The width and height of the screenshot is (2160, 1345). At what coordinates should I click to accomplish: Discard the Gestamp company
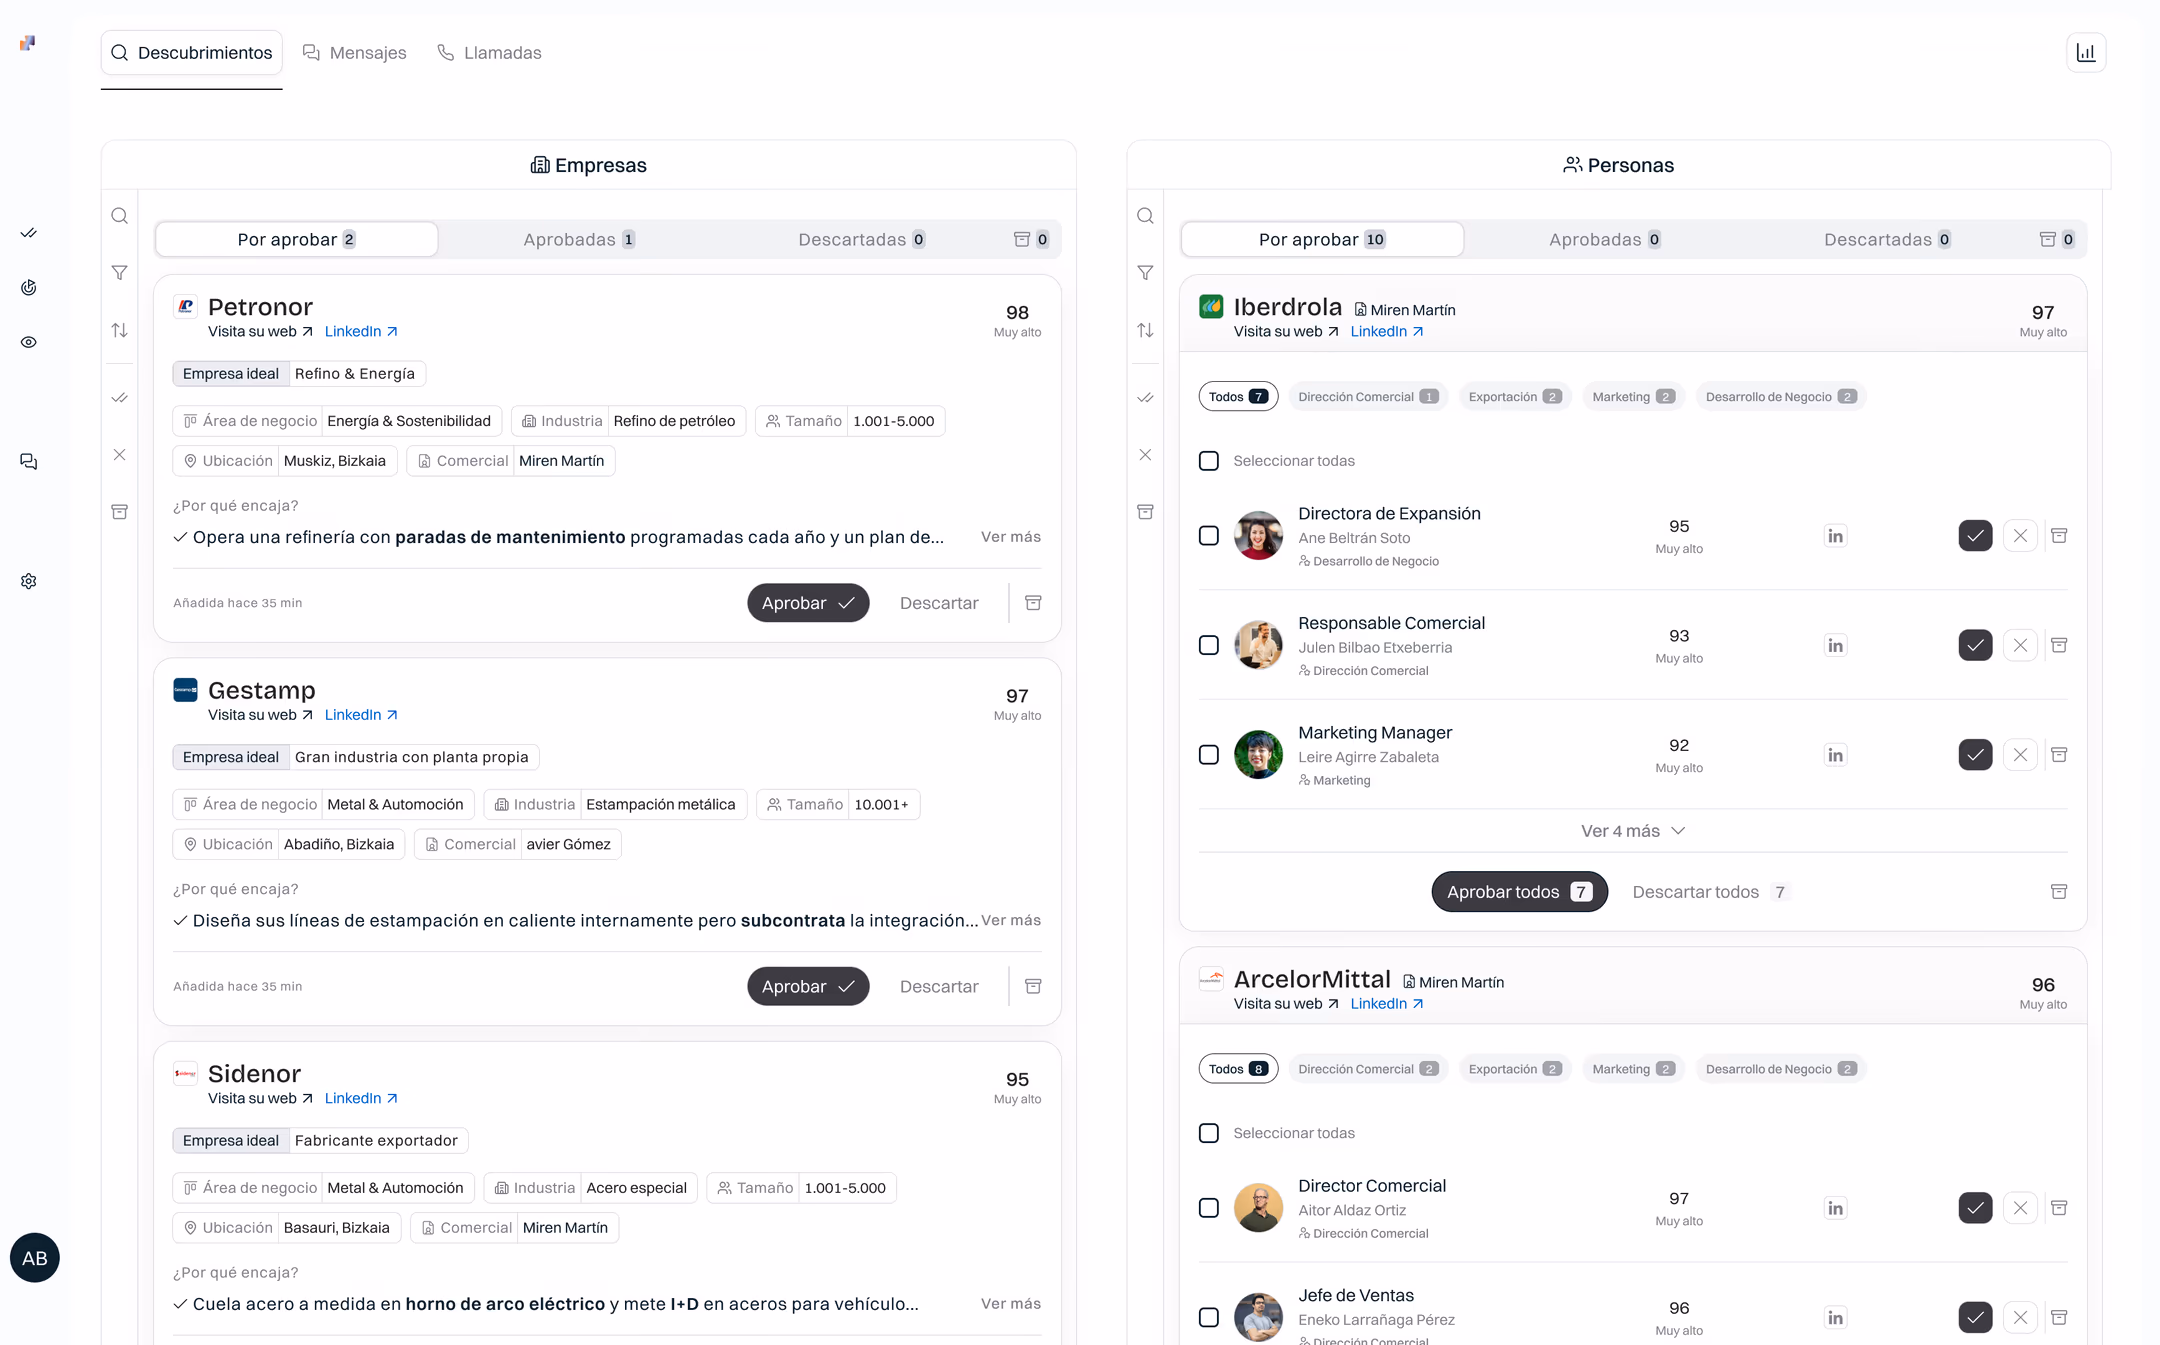click(x=938, y=986)
